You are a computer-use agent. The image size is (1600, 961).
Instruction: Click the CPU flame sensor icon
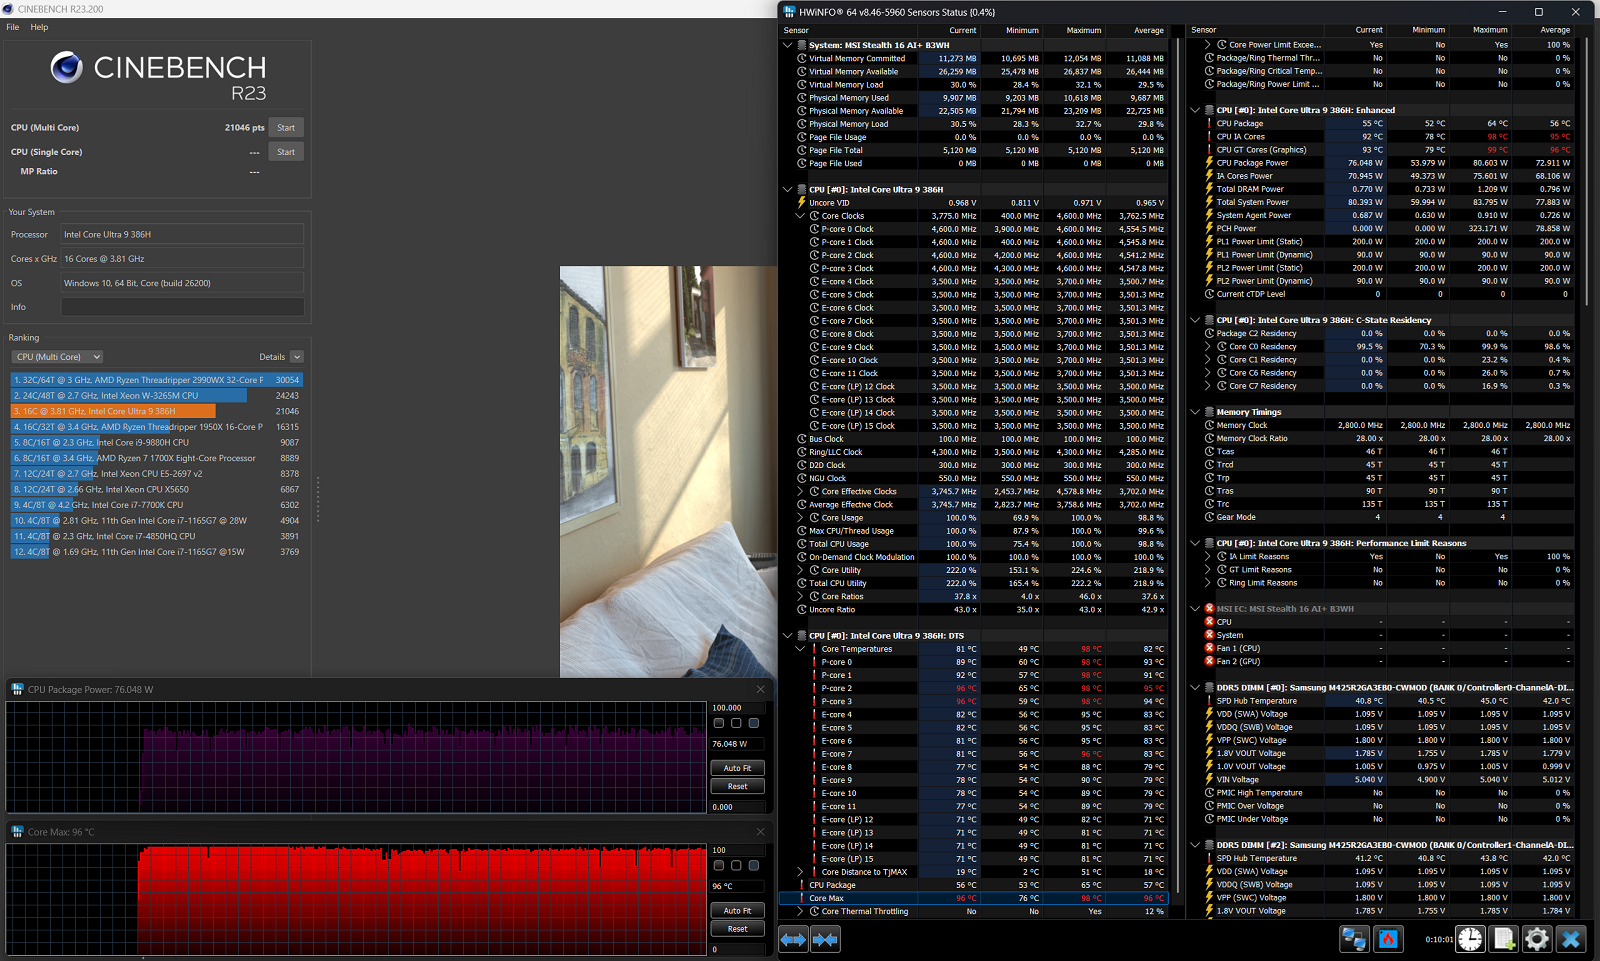tap(1388, 939)
